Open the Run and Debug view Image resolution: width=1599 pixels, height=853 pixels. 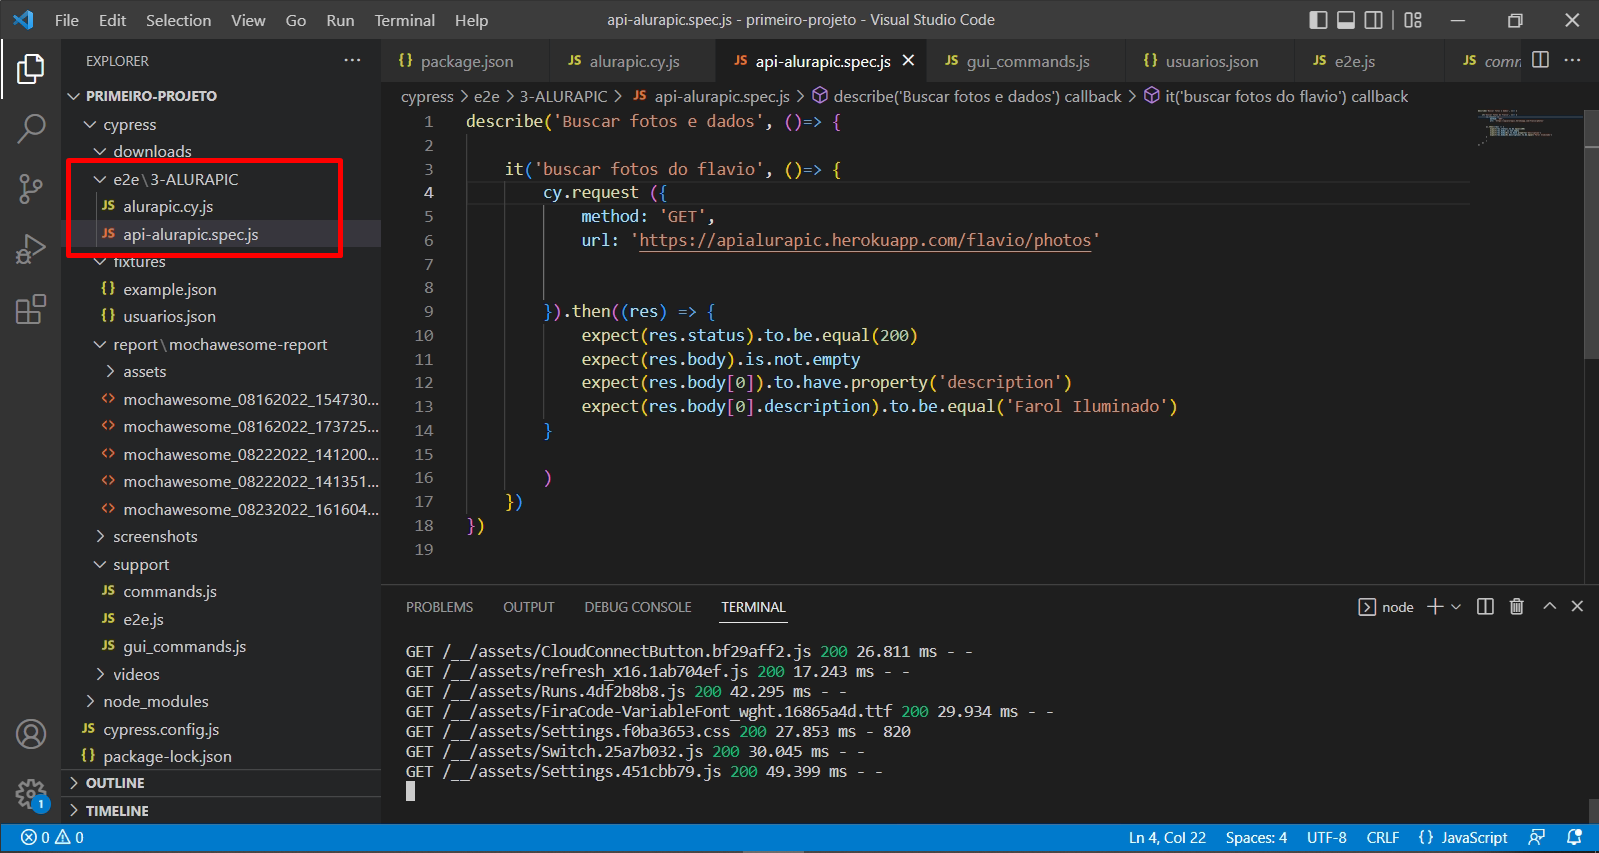pyautogui.click(x=31, y=249)
